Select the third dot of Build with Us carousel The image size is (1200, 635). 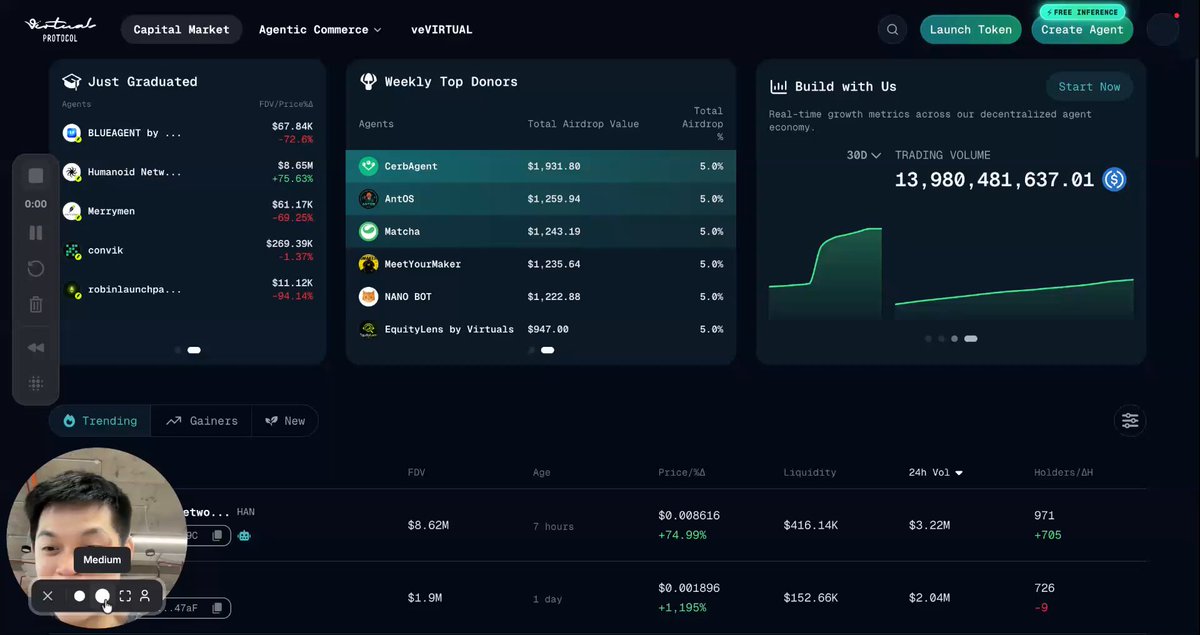click(954, 339)
